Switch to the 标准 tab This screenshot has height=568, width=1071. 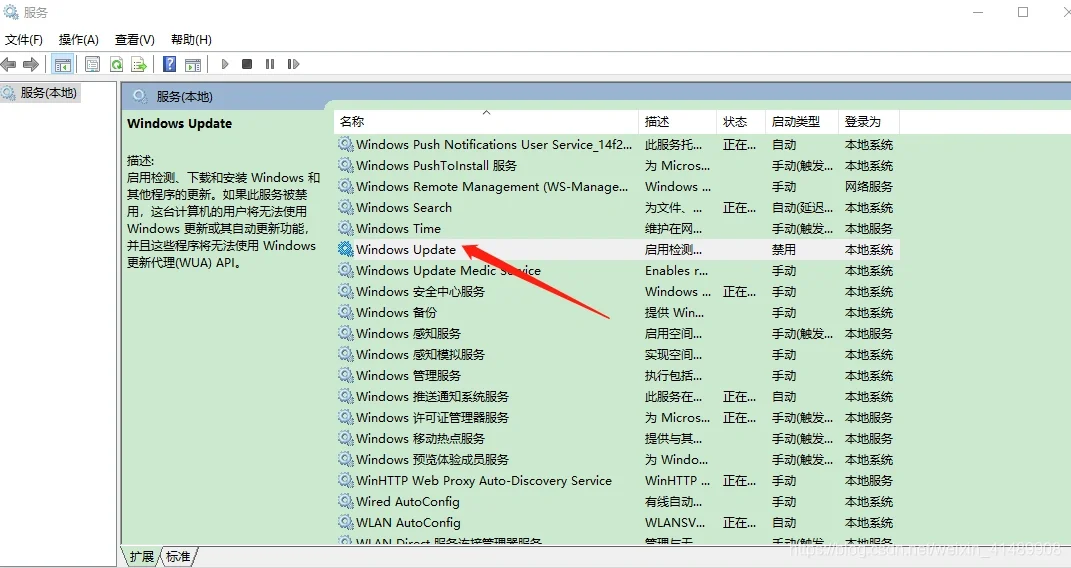coord(178,557)
